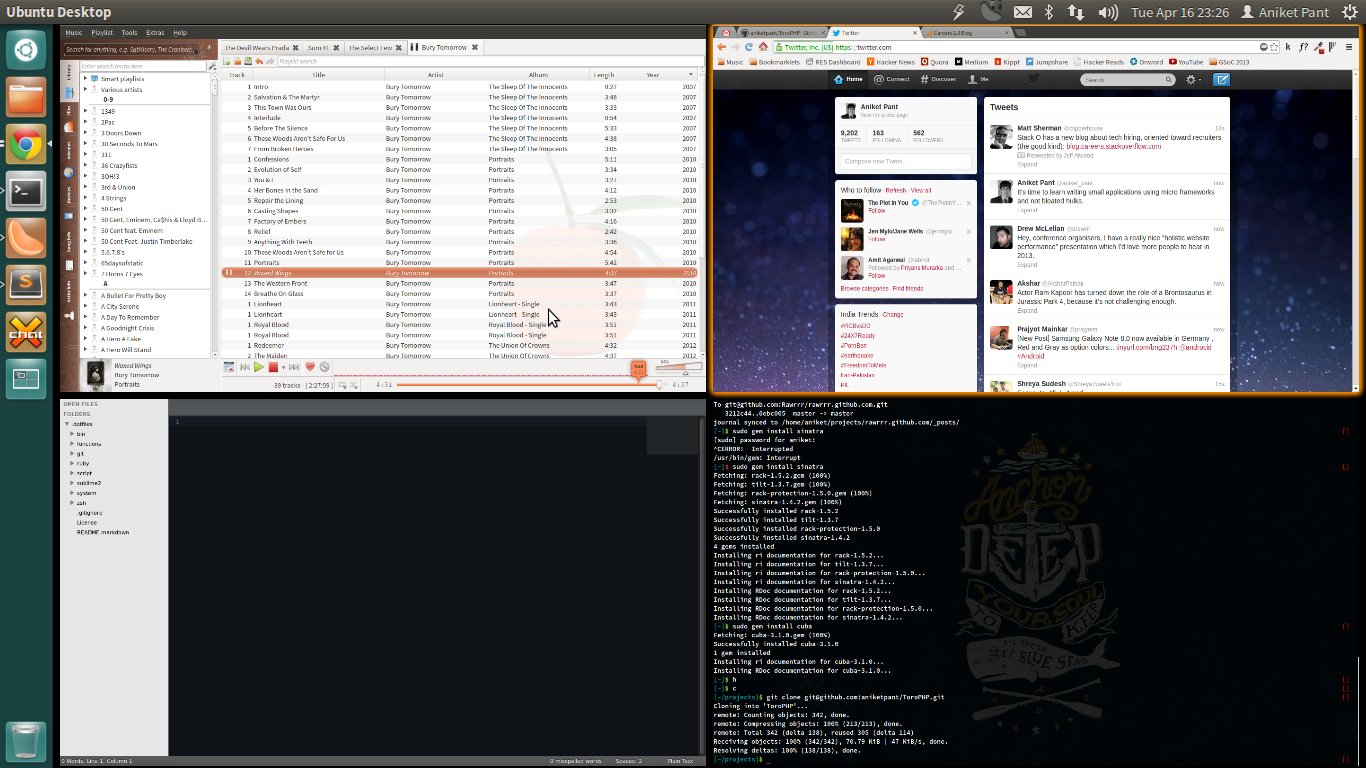1366x768 pixels.
Task: Adjust the Clementine volume slider
Action: [677, 370]
